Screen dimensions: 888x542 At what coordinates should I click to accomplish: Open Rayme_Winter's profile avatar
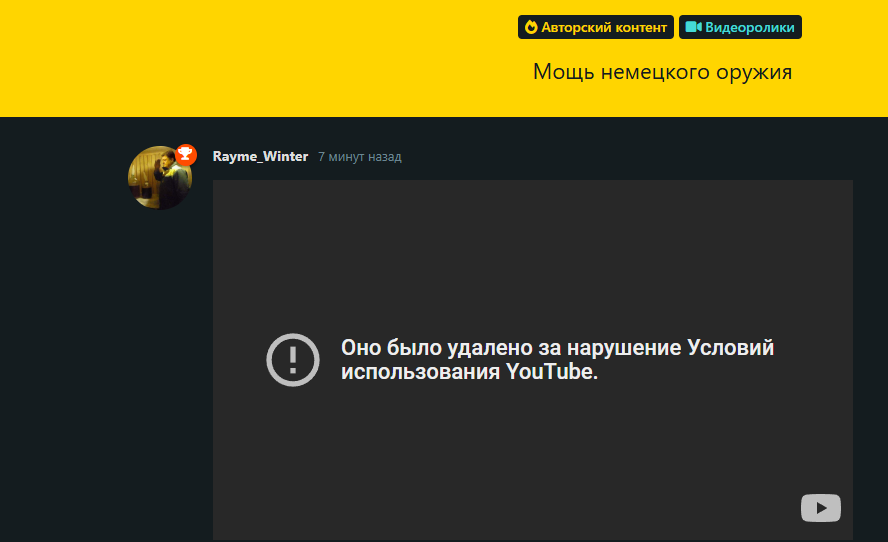tap(160, 178)
